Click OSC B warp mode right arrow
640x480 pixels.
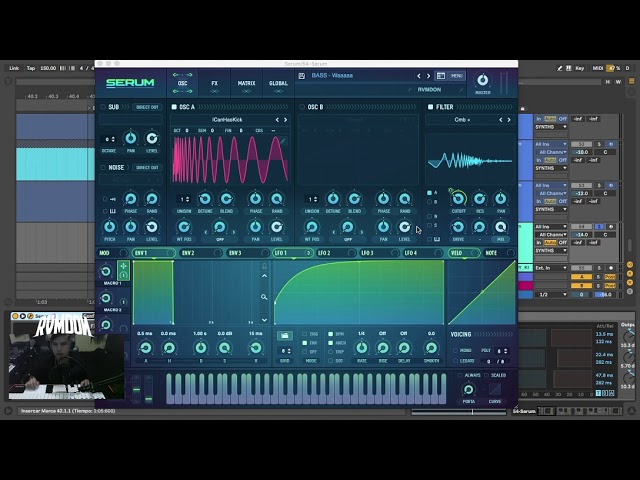[362, 232]
